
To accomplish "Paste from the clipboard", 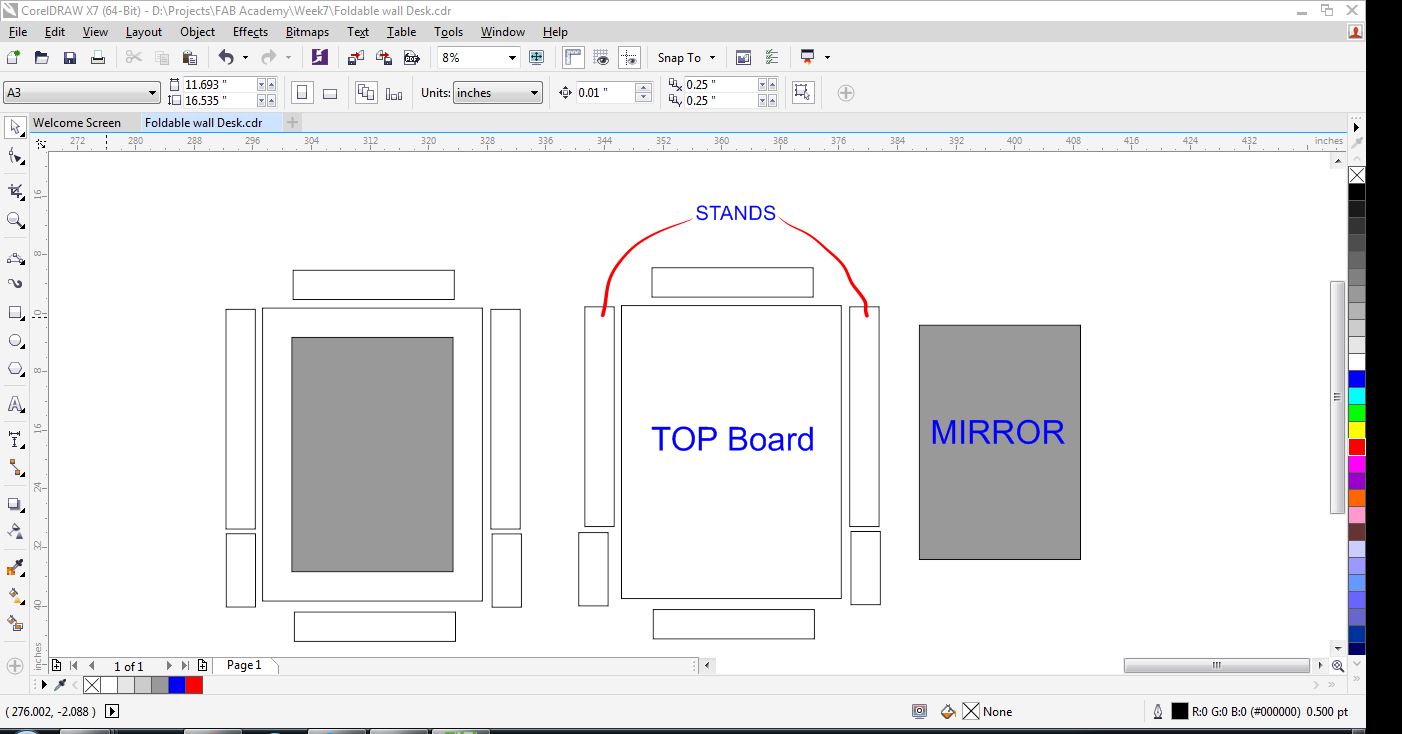I will (x=189, y=58).
